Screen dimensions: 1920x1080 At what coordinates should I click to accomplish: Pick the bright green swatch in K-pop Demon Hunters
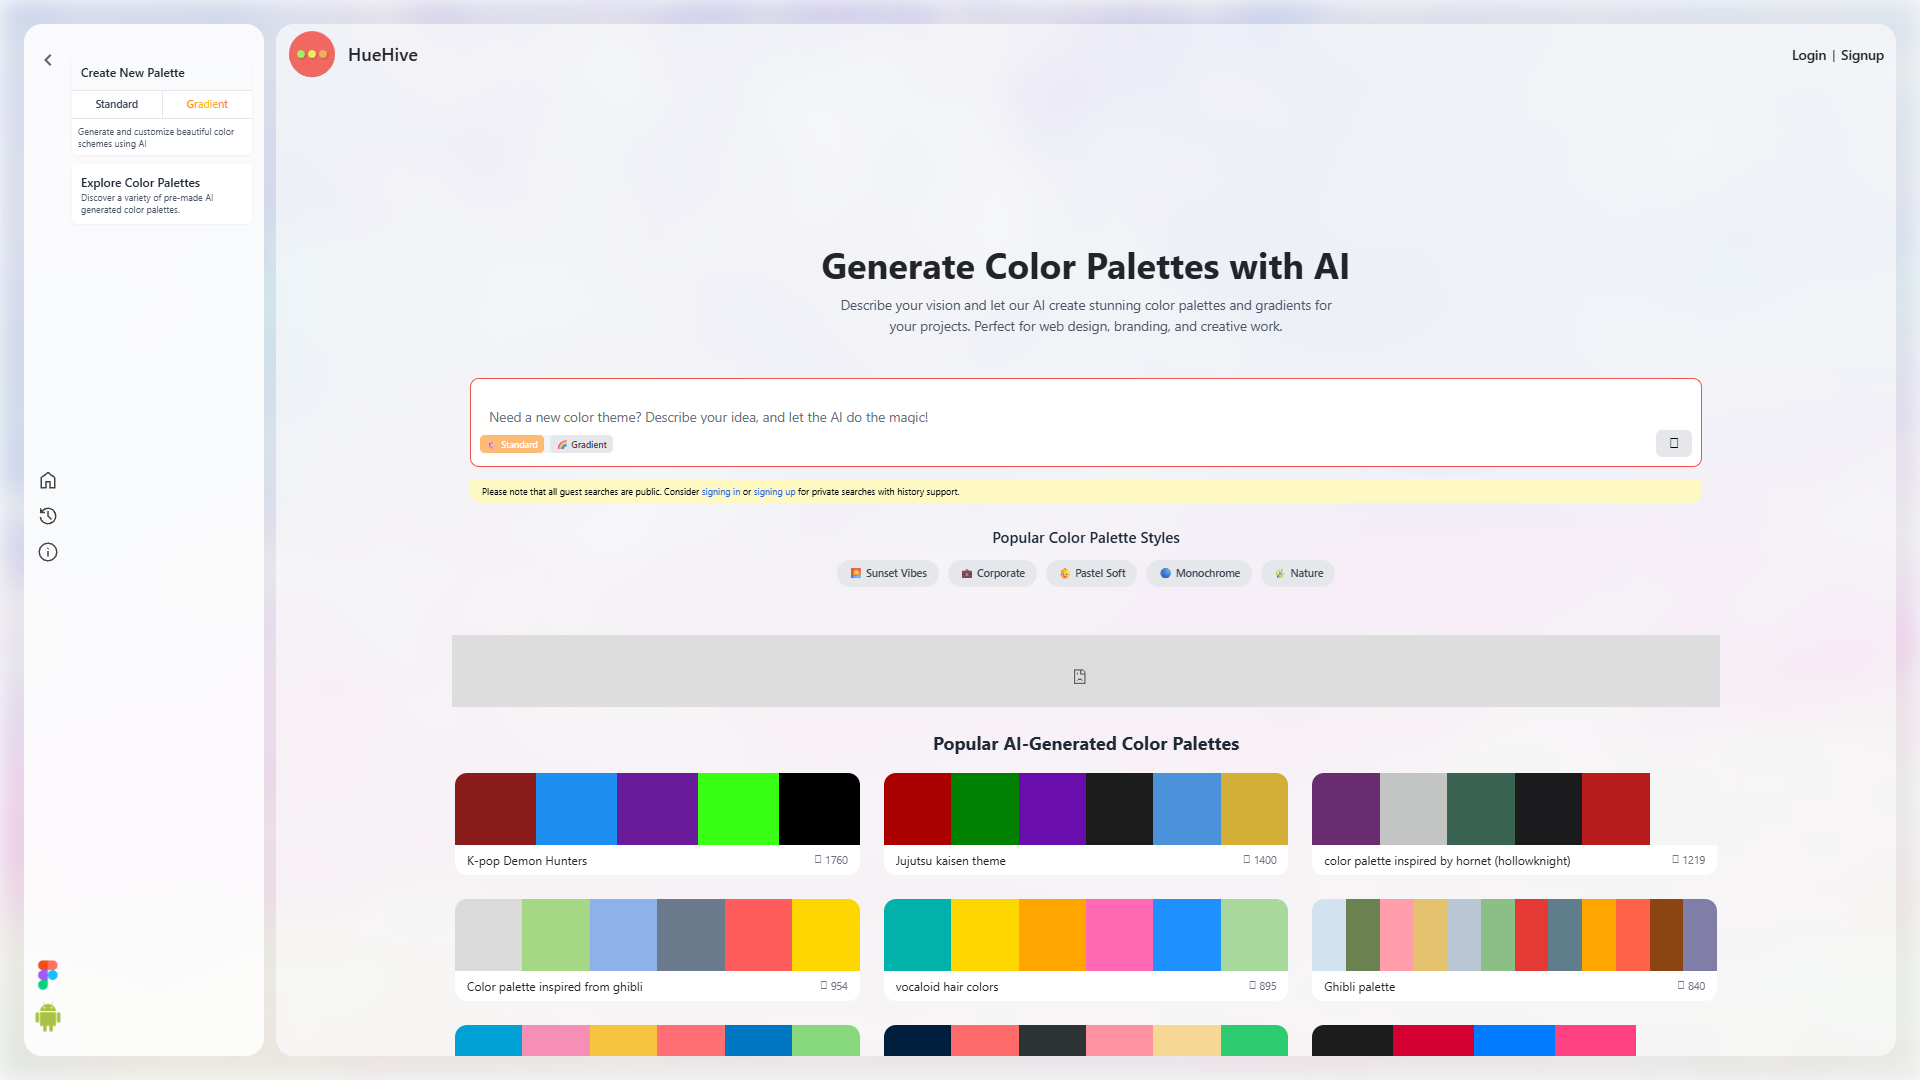[x=738, y=809]
